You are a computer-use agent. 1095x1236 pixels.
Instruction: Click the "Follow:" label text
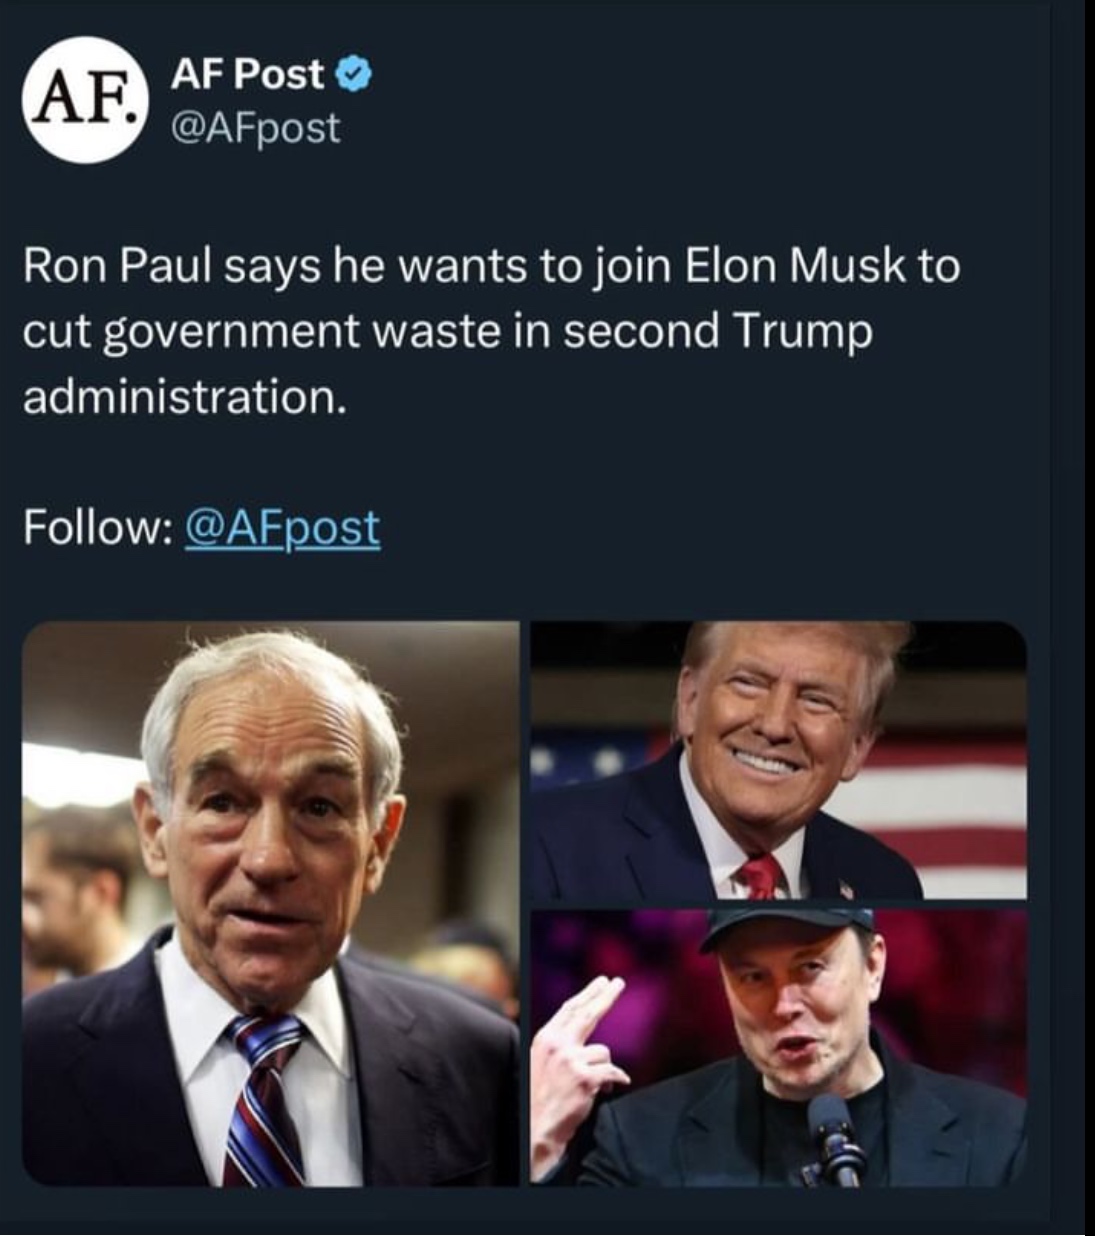tap(95, 527)
